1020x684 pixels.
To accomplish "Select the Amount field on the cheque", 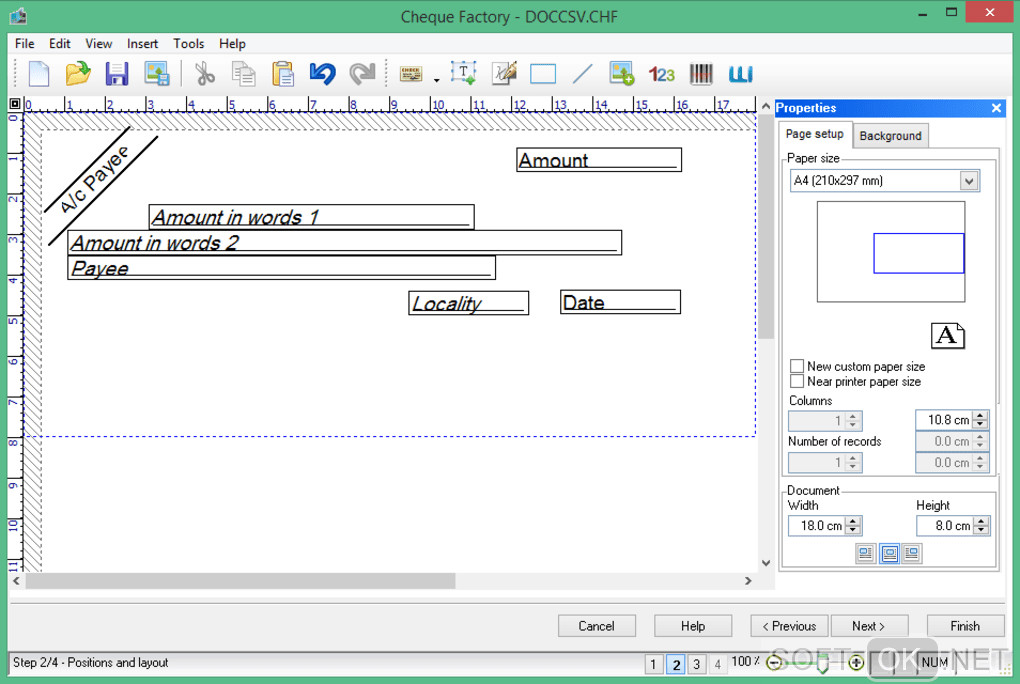I will [599, 160].
